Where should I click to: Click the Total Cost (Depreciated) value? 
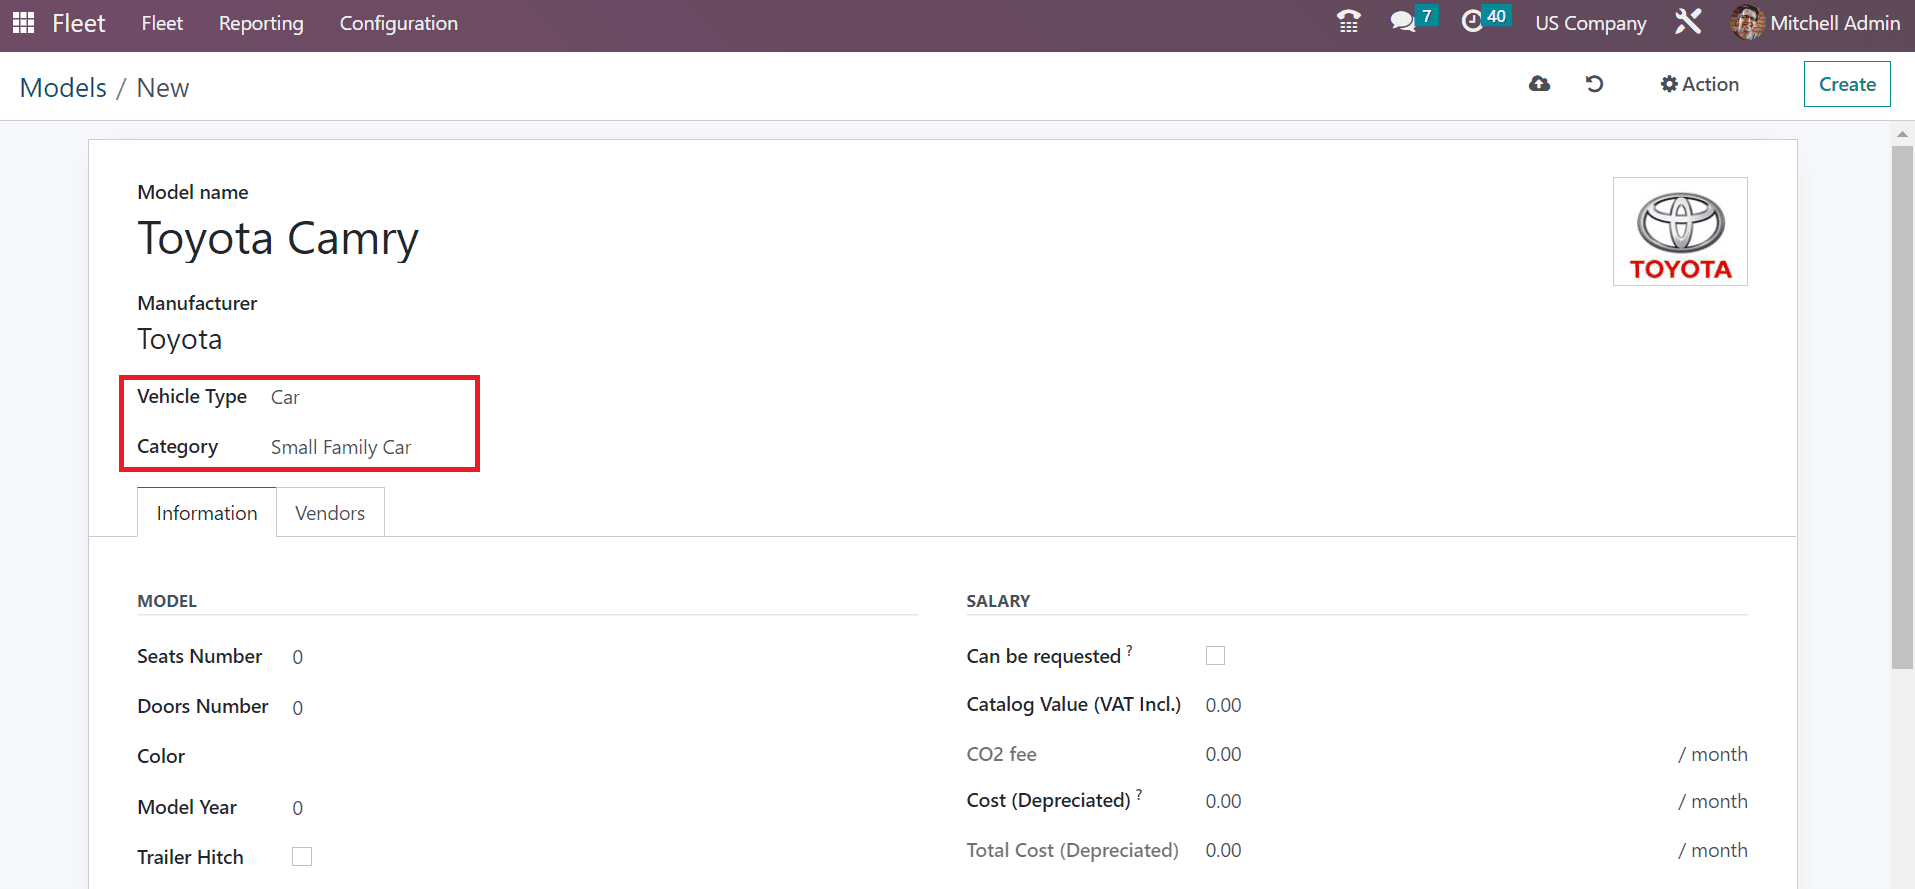1223,850
